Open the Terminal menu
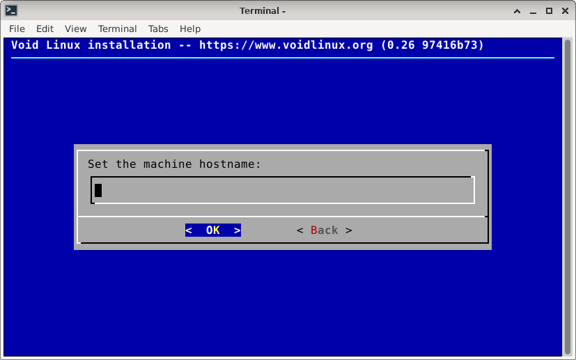This screenshot has height=360, width=576. [117, 29]
